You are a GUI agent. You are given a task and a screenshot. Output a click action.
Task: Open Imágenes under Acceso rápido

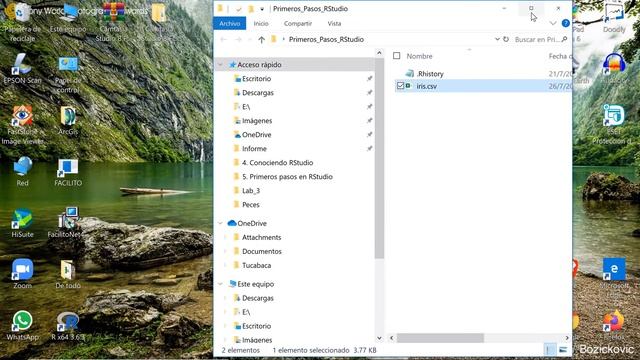[257, 121]
